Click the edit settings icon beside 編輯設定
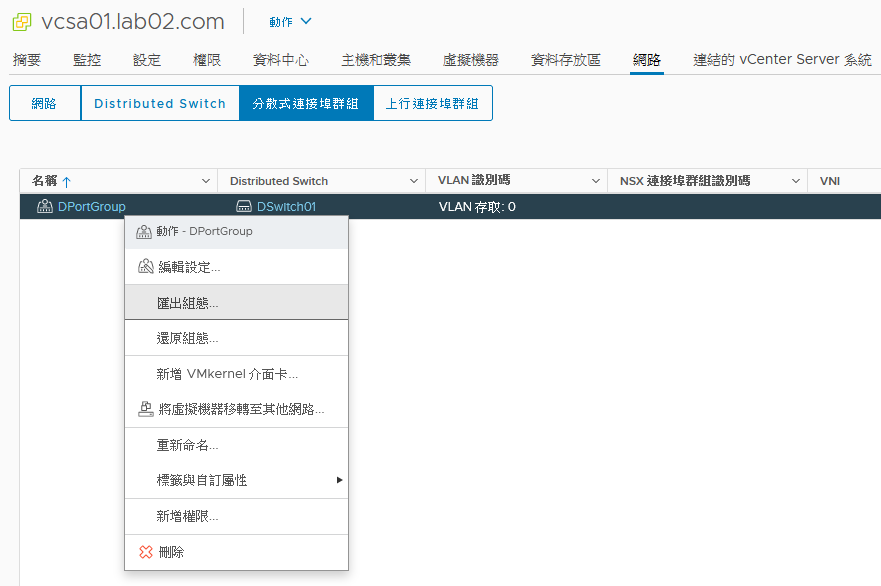This screenshot has width=881, height=586. 146,266
